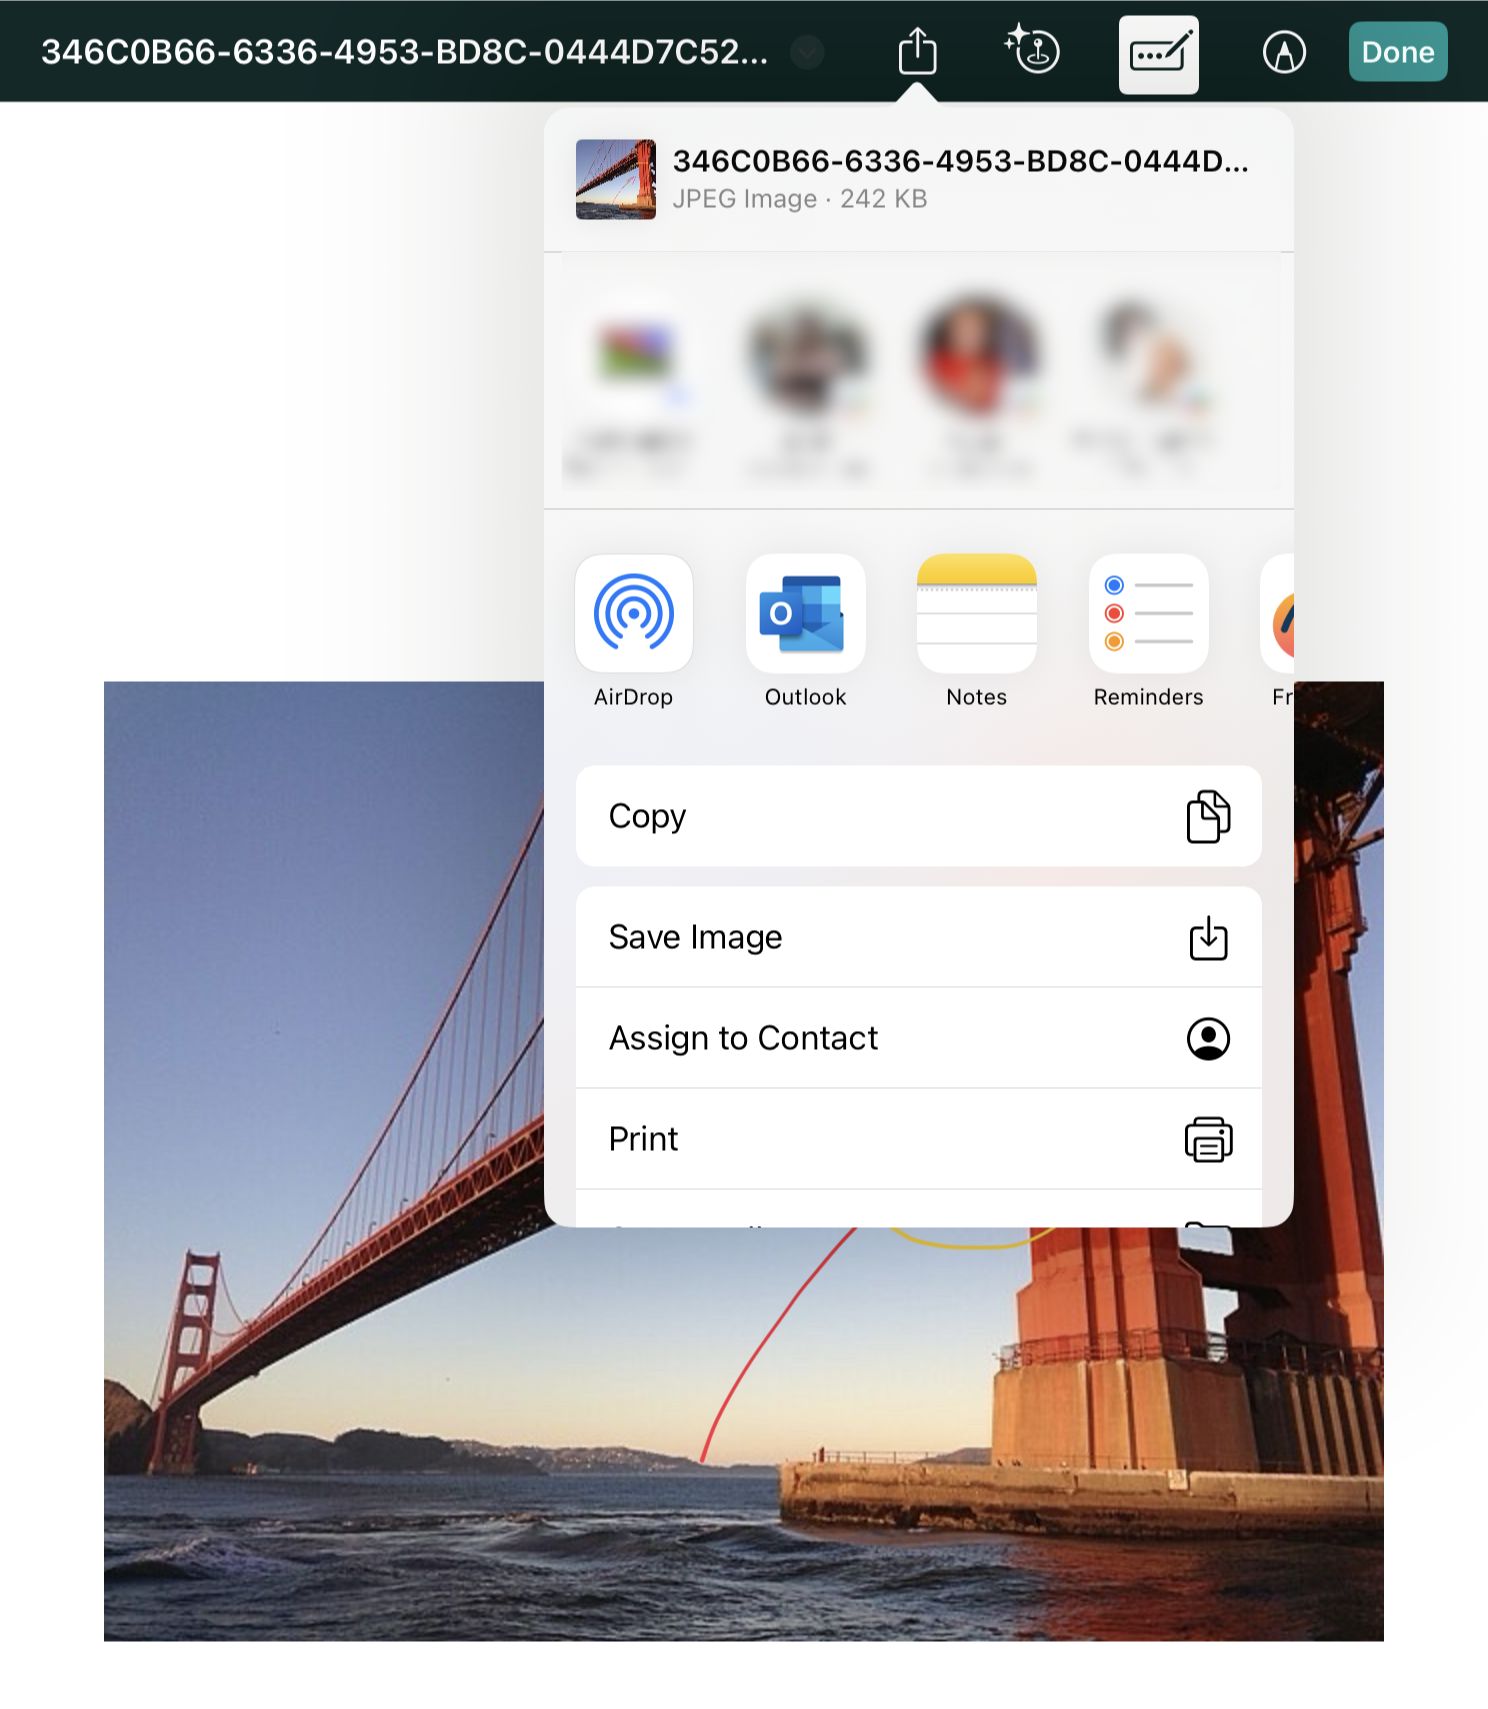Choose Save Image from the action list
Viewport: 1488px width, 1709px height.
918,937
